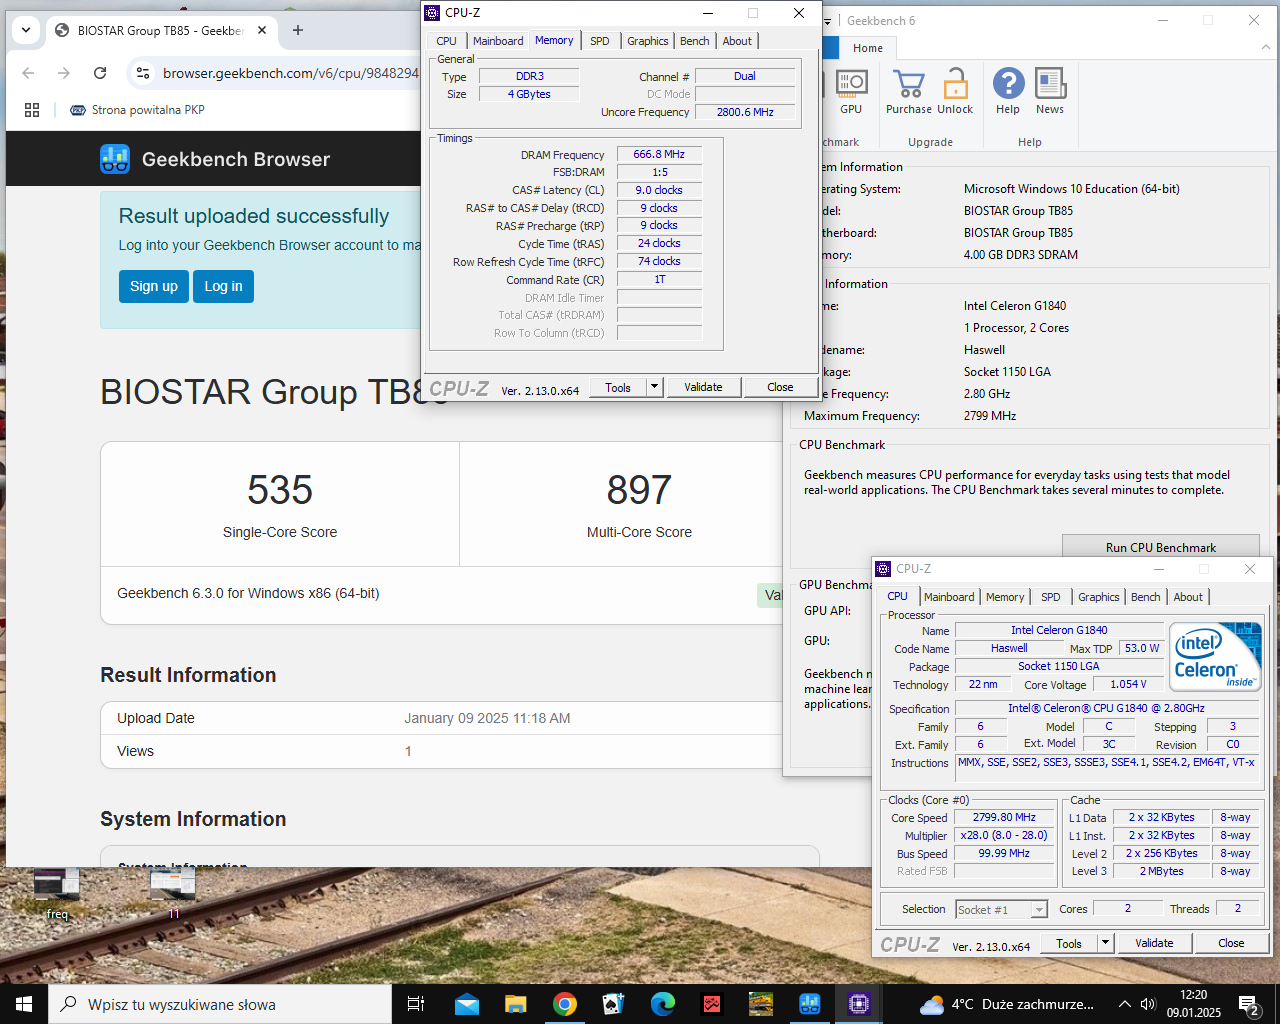Screen dimensions: 1280x1024
Task: Click Log in on Geekbench Browser page
Action: 223,286
